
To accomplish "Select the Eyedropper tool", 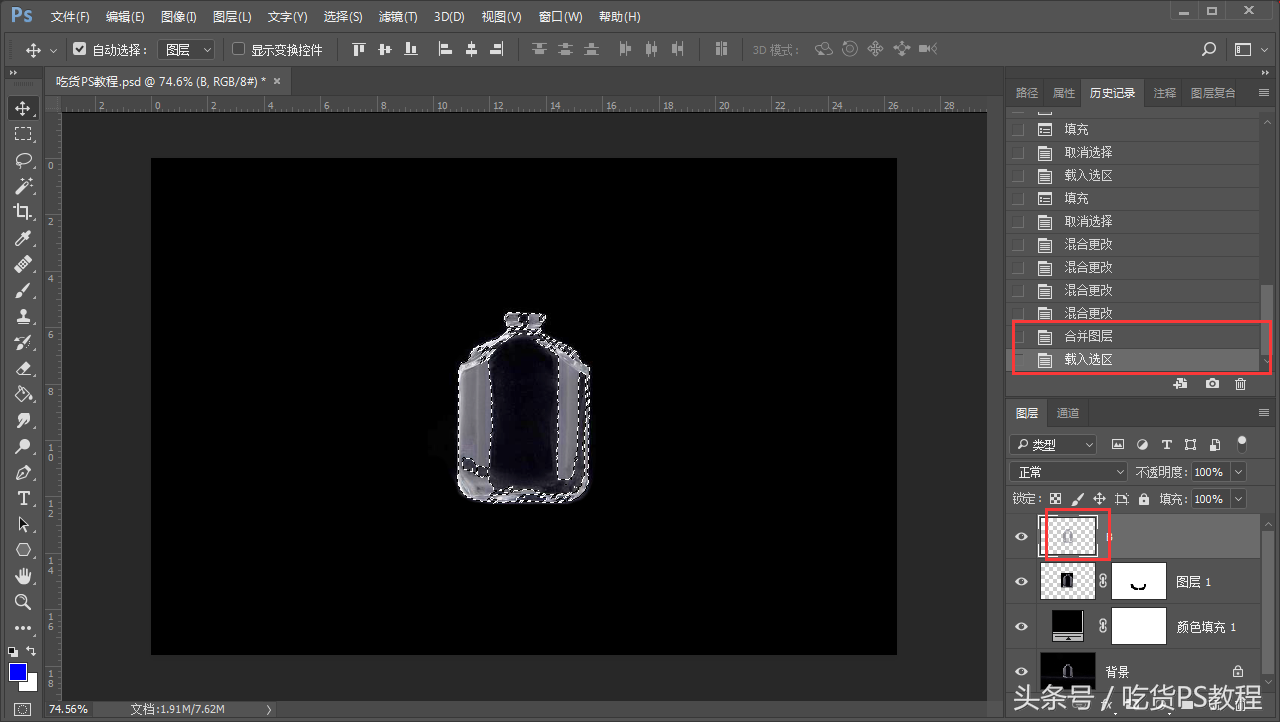I will [x=23, y=238].
